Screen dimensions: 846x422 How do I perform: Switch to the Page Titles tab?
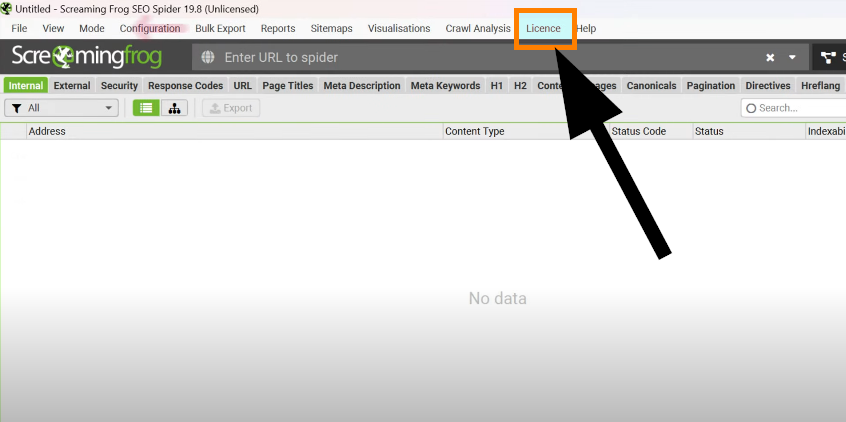point(288,86)
